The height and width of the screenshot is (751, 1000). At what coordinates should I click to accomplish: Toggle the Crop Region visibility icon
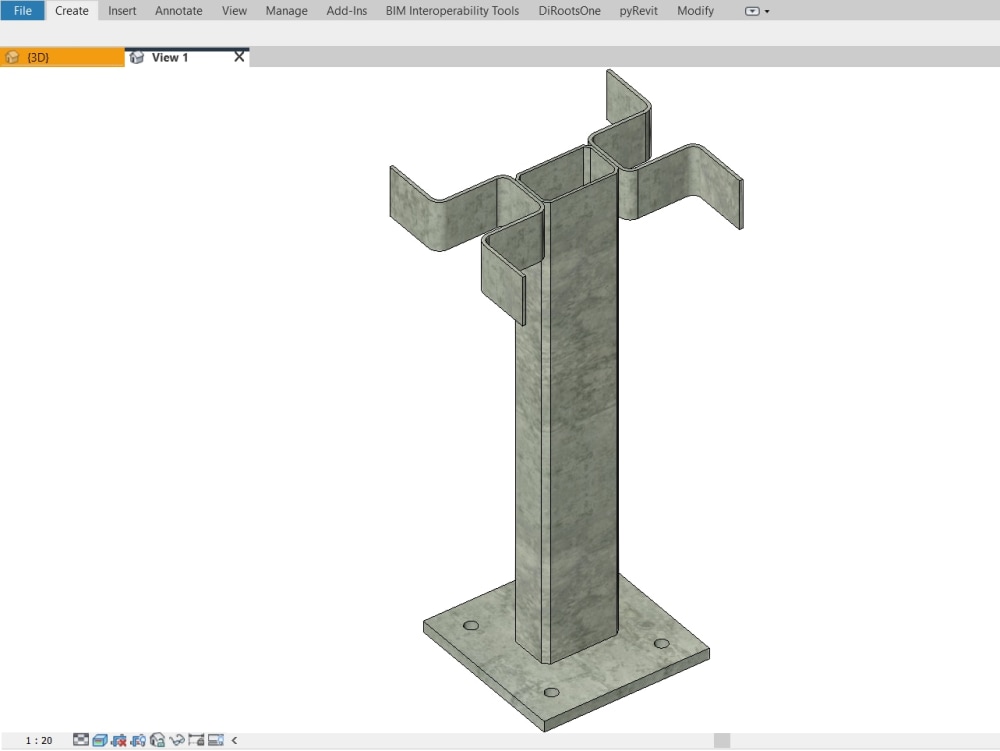198,741
